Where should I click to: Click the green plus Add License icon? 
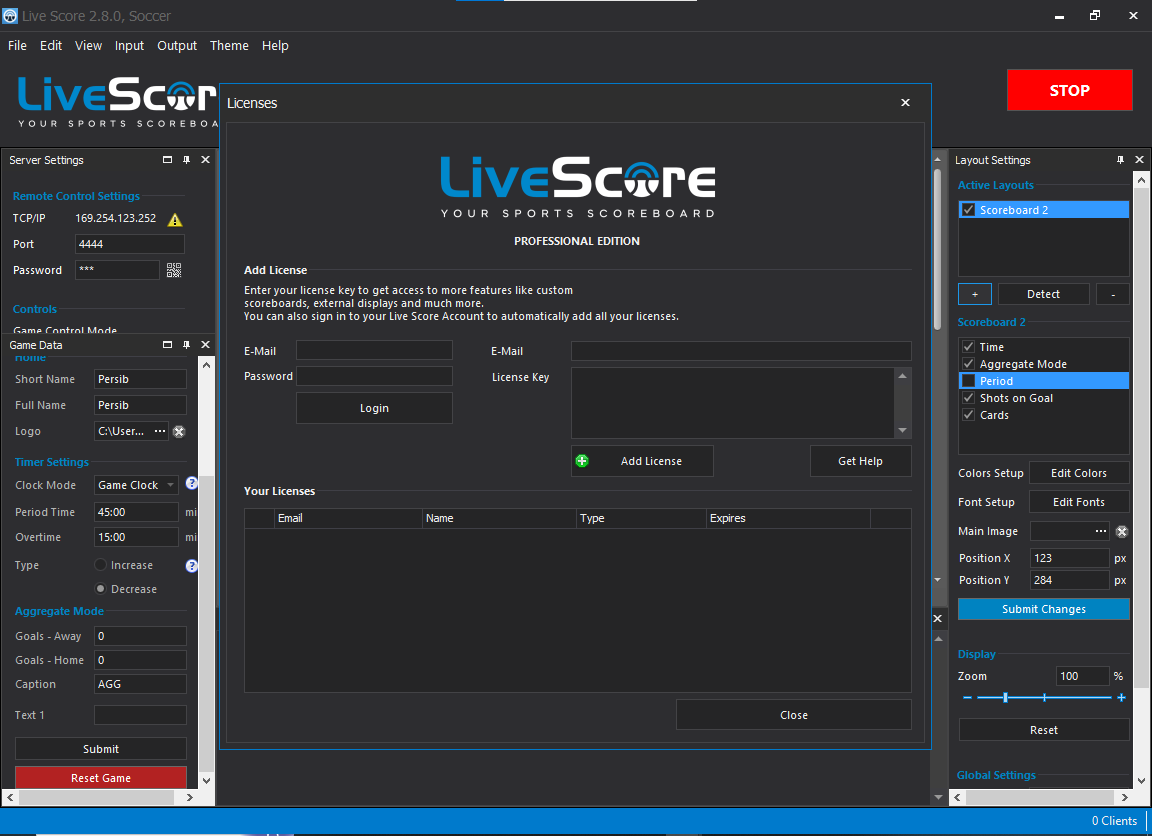coord(582,461)
